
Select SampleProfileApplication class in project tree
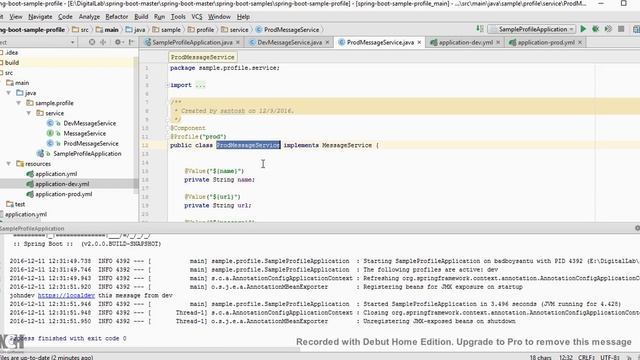tap(87, 154)
